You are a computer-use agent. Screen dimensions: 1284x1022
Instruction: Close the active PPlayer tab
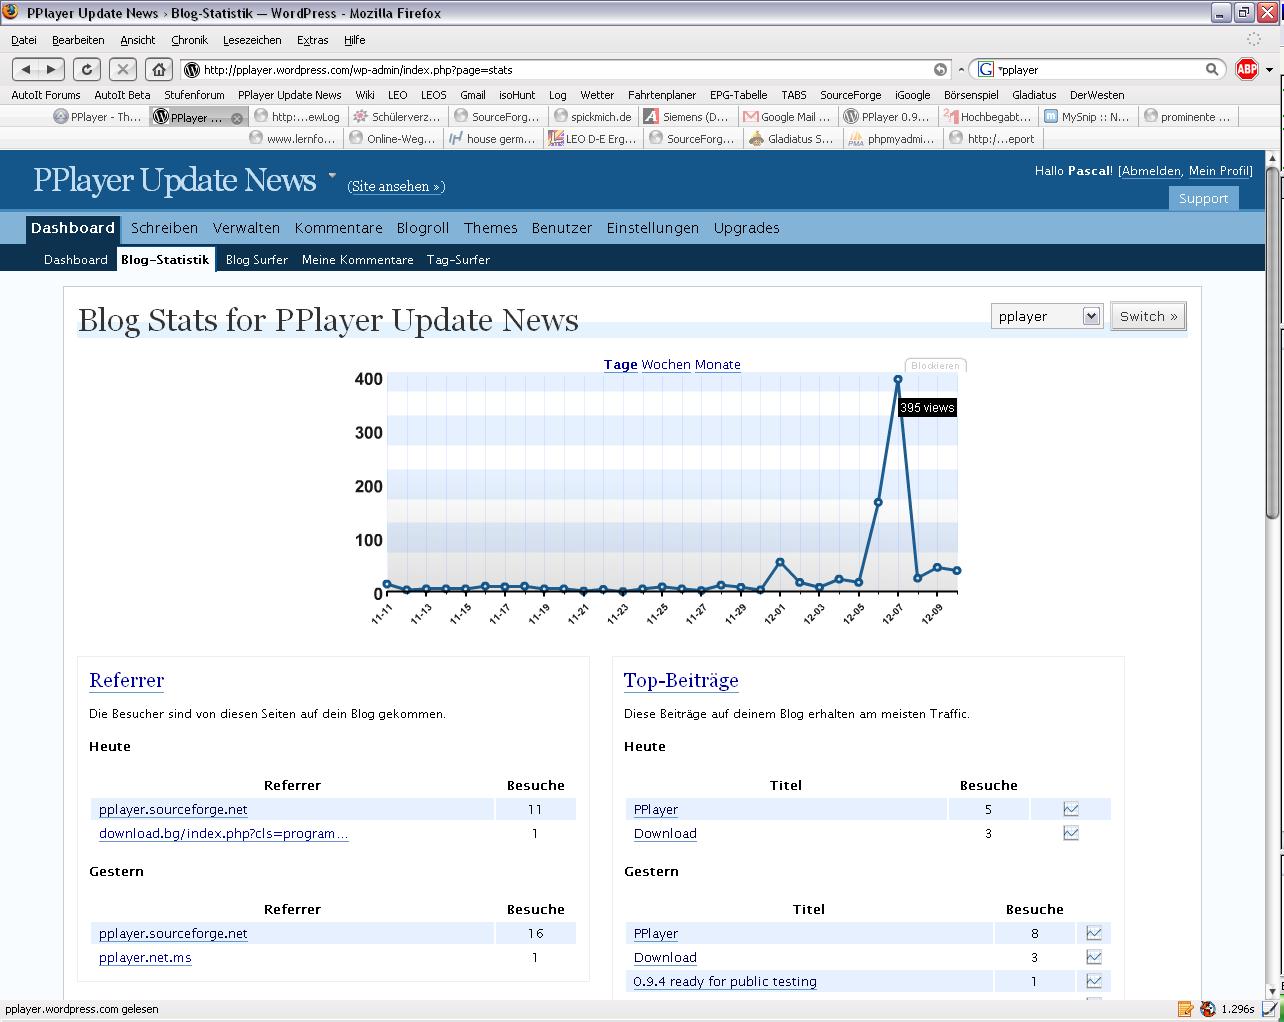(x=237, y=118)
